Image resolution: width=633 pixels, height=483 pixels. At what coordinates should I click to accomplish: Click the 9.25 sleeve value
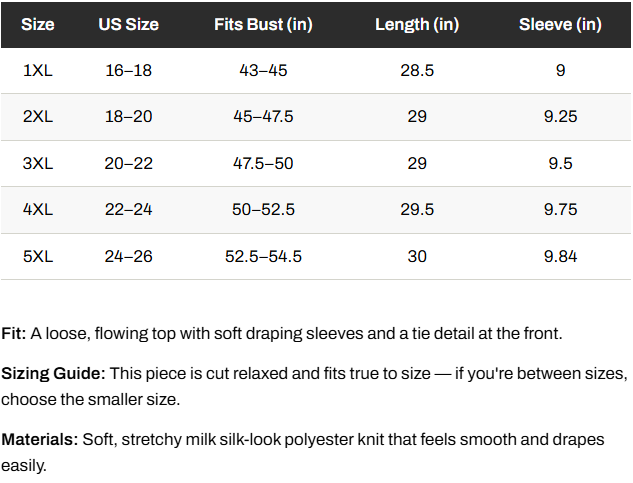tap(560, 117)
